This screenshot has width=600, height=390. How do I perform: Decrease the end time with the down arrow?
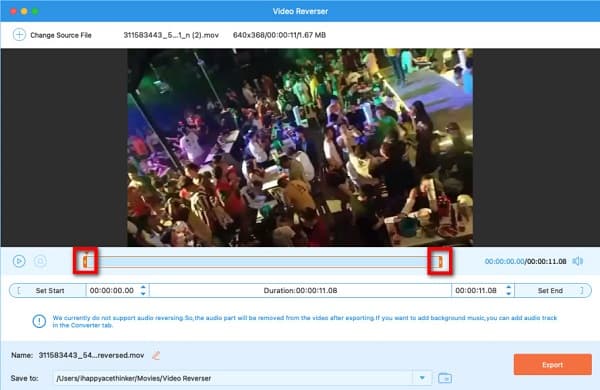[x=509, y=294]
